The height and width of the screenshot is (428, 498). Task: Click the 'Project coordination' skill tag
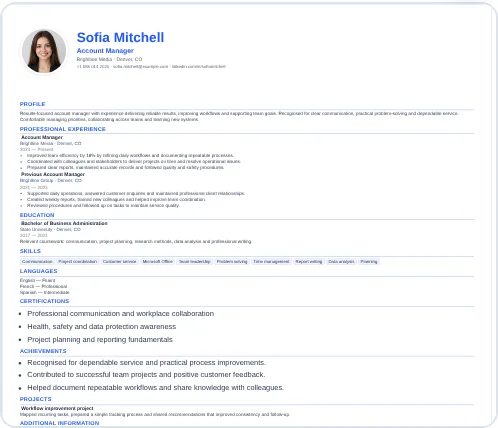[78, 262]
